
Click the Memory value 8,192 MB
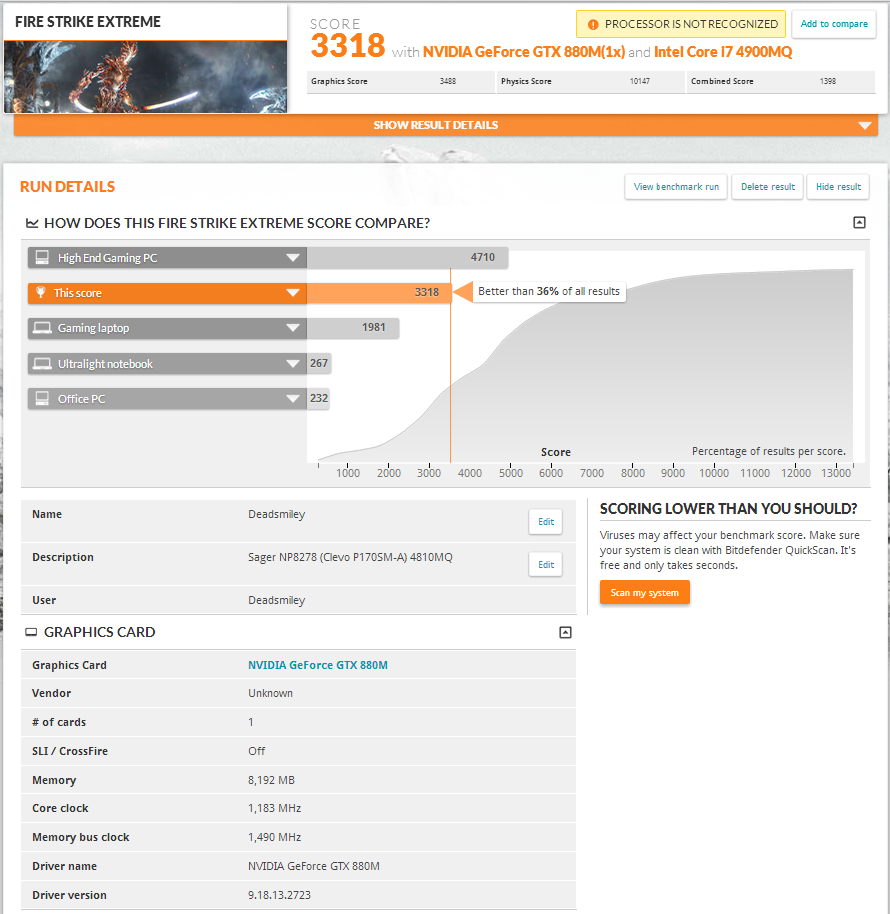click(272, 780)
